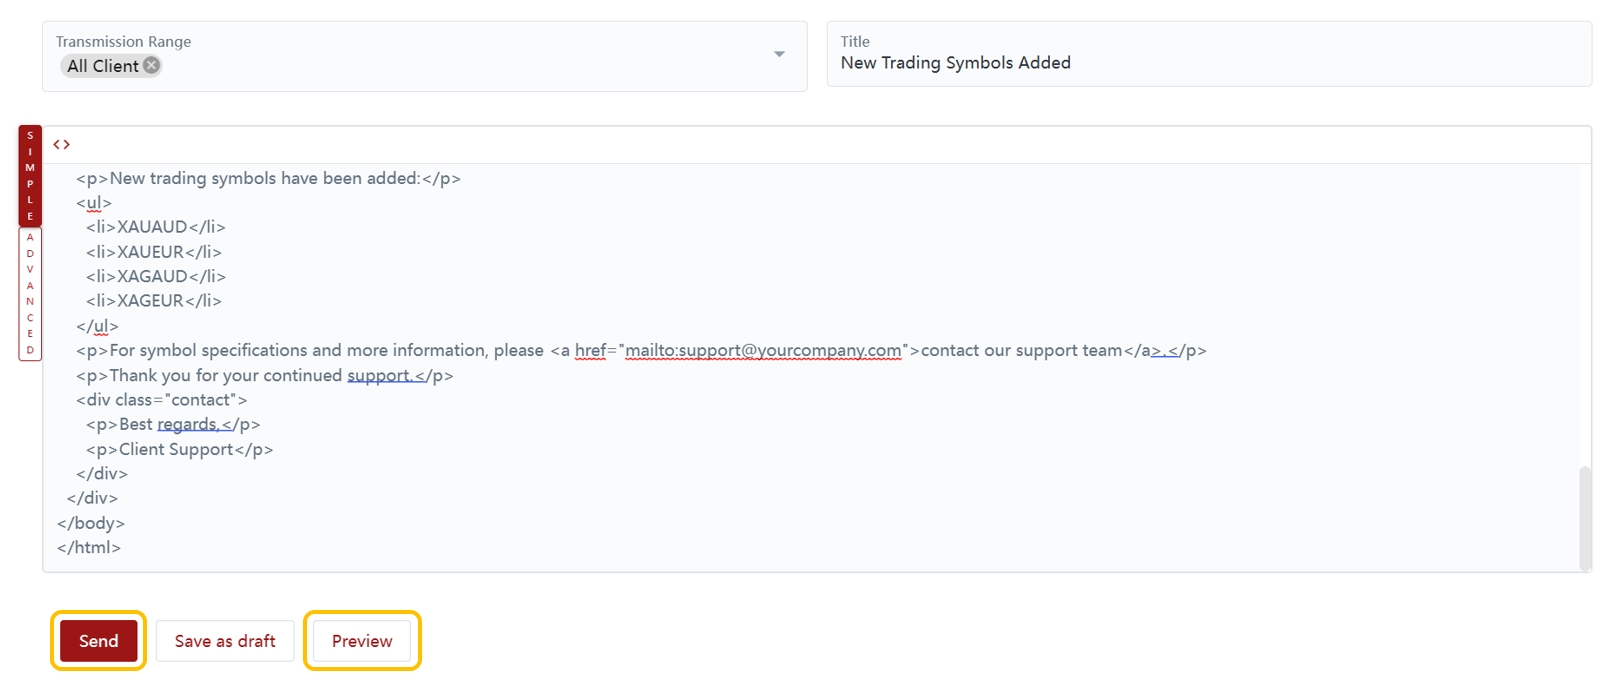Click the 'New trading symbols' paragraph line
1620x688 pixels.
[268, 179]
